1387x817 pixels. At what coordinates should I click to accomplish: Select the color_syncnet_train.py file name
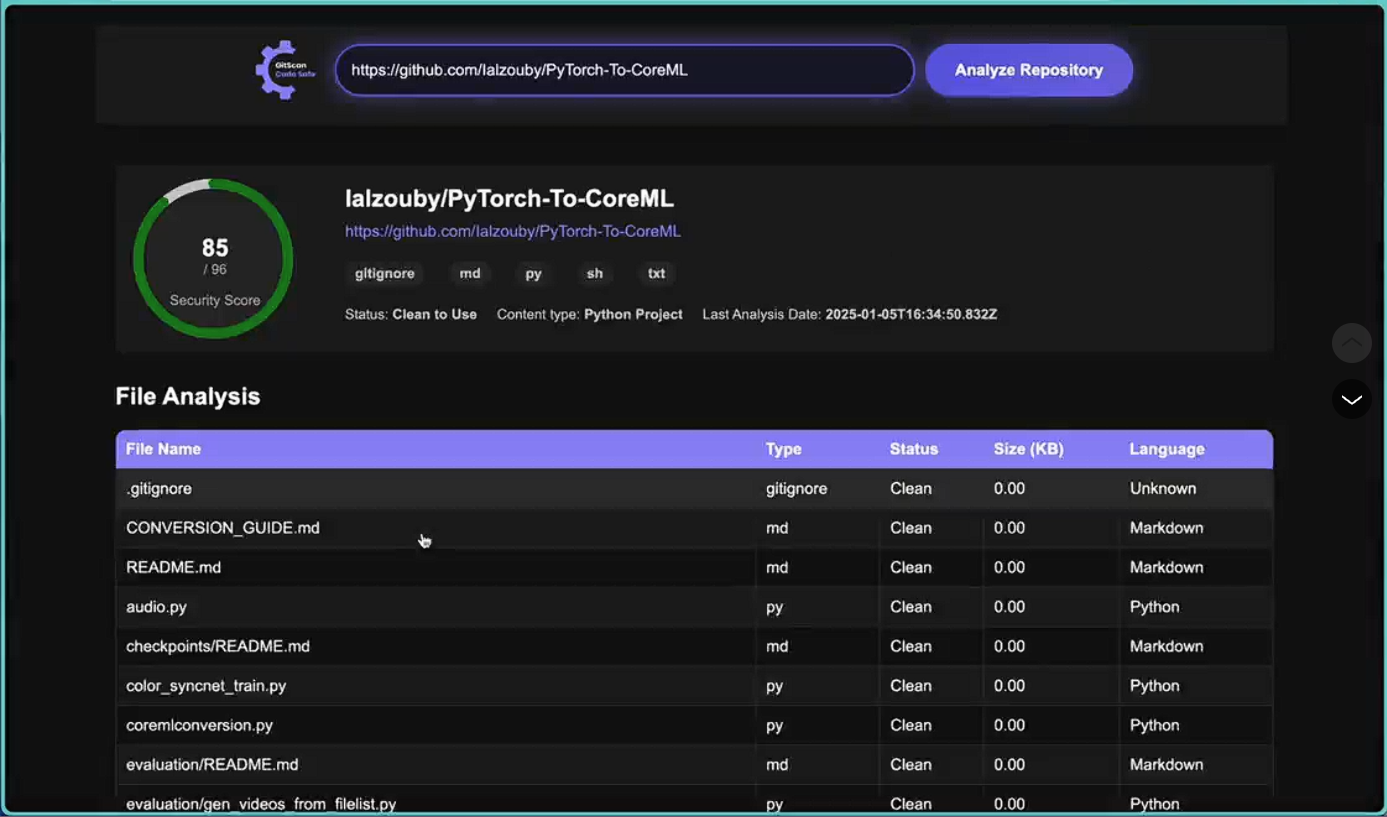206,686
